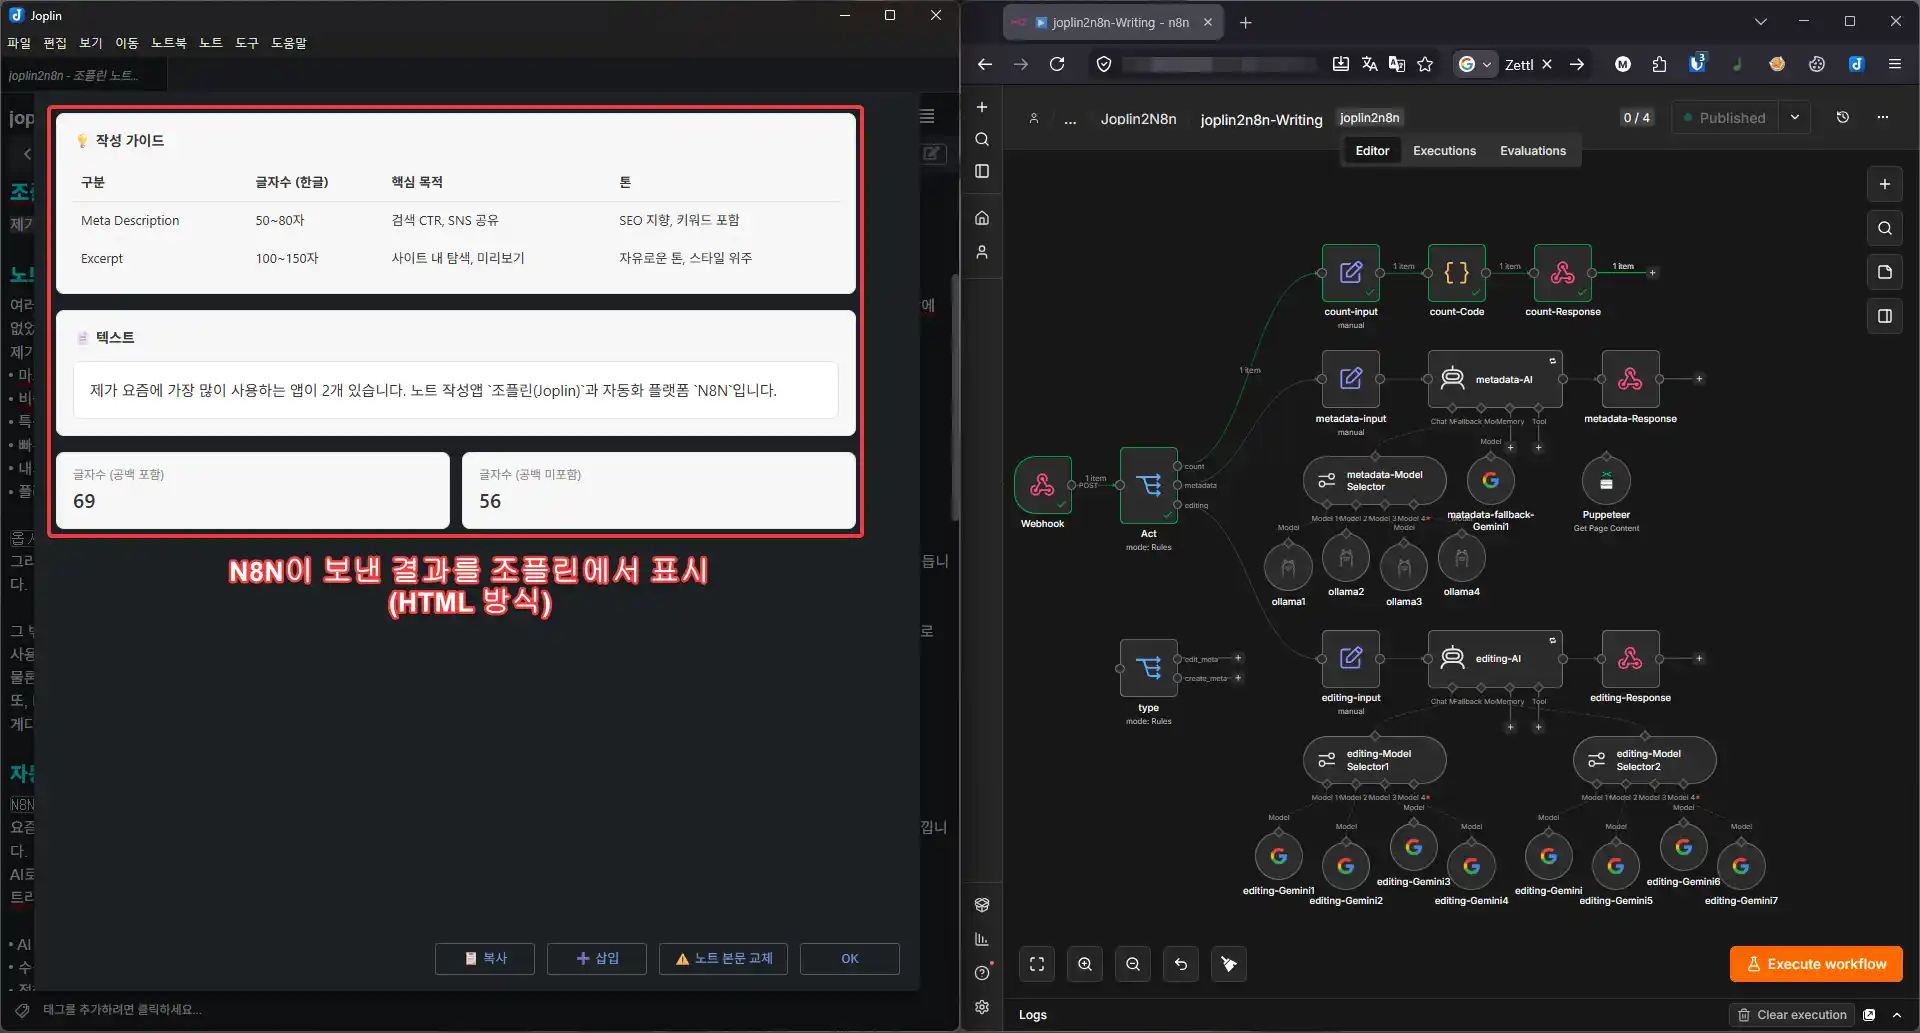Click the add node plus button on canvas

click(x=1885, y=184)
